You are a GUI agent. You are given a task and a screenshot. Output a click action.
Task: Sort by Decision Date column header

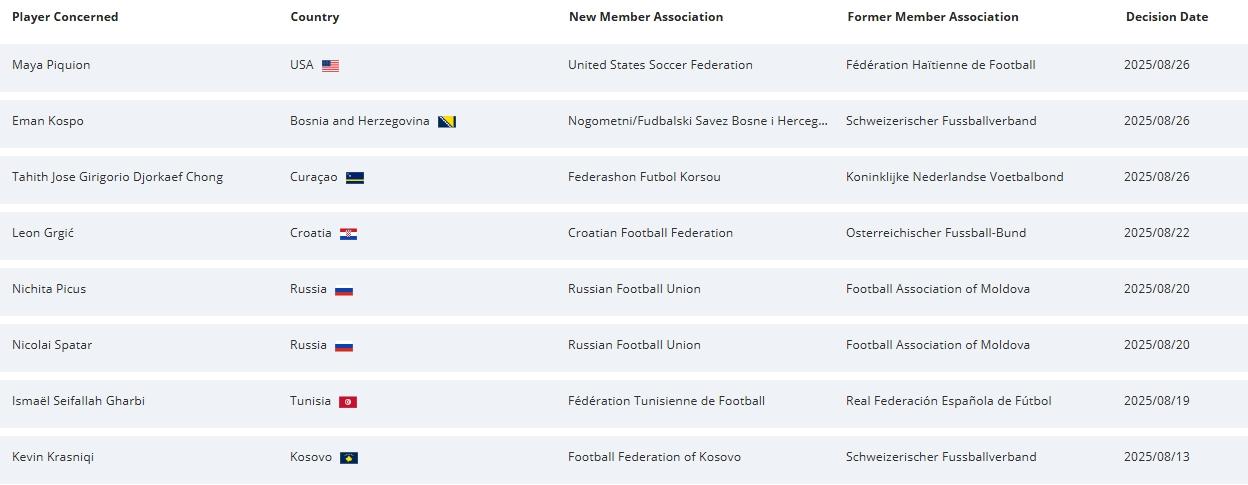coord(1167,17)
